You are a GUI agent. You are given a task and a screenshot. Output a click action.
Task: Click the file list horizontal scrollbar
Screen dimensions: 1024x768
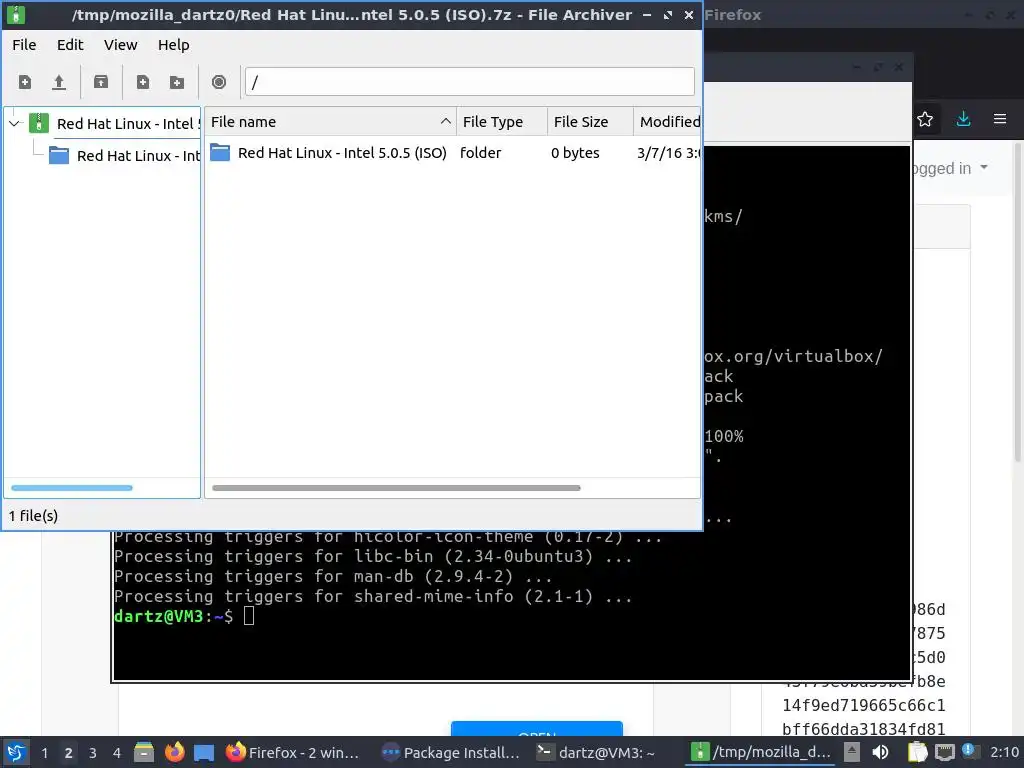(x=396, y=488)
